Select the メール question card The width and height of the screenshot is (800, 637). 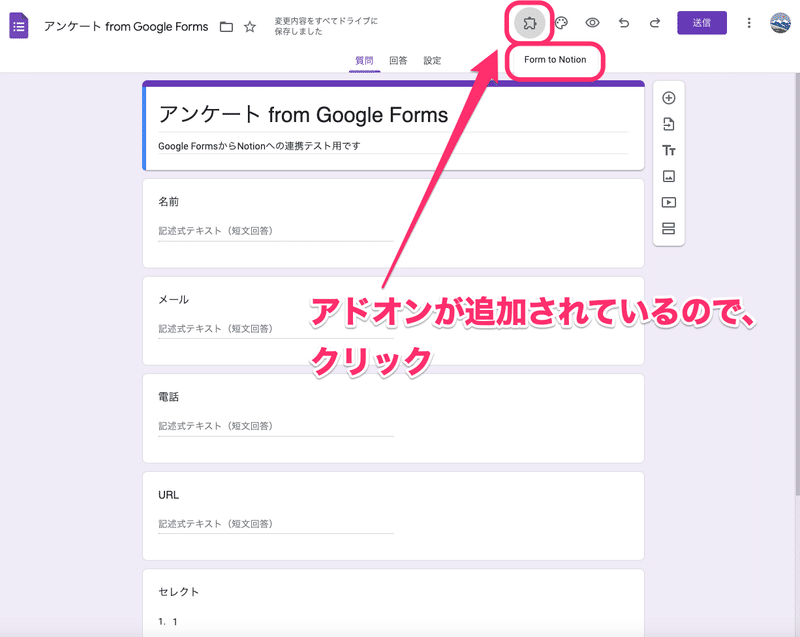tap(393, 321)
